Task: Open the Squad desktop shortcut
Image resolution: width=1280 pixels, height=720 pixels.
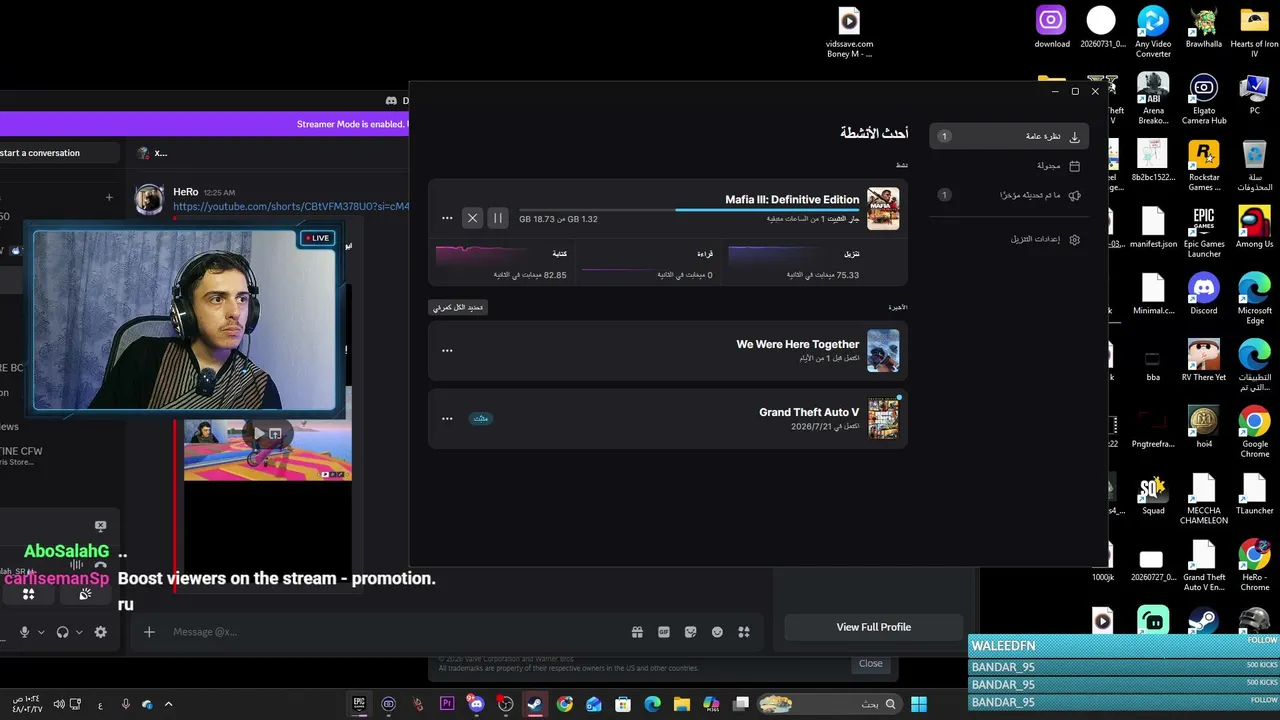Action: coord(1153,495)
